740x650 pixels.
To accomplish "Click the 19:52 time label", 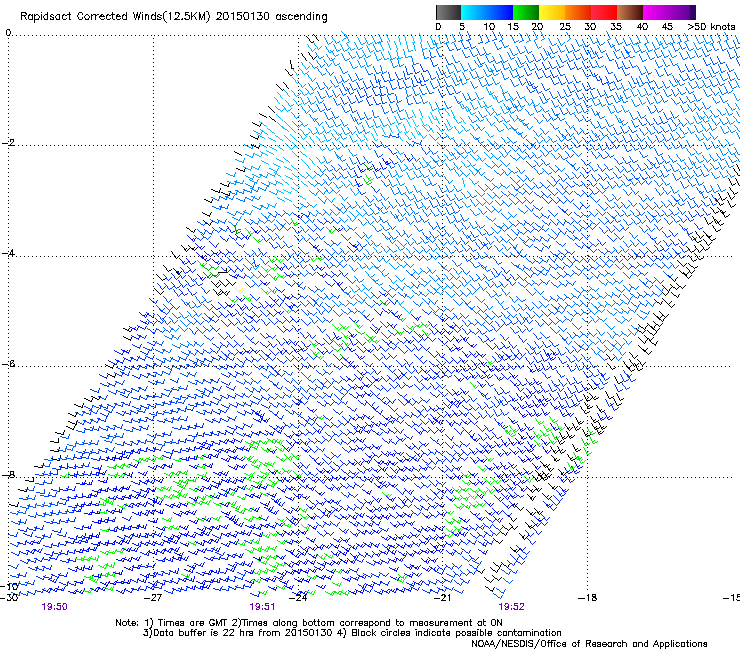I will pyautogui.click(x=512, y=607).
